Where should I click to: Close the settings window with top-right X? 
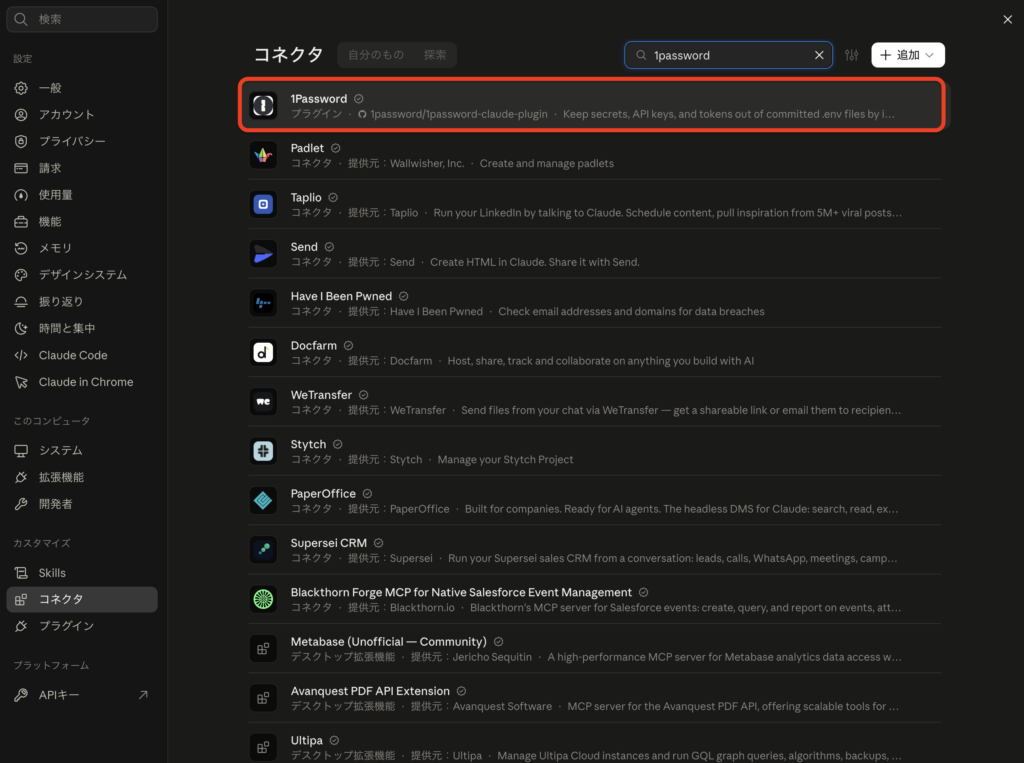(1008, 20)
